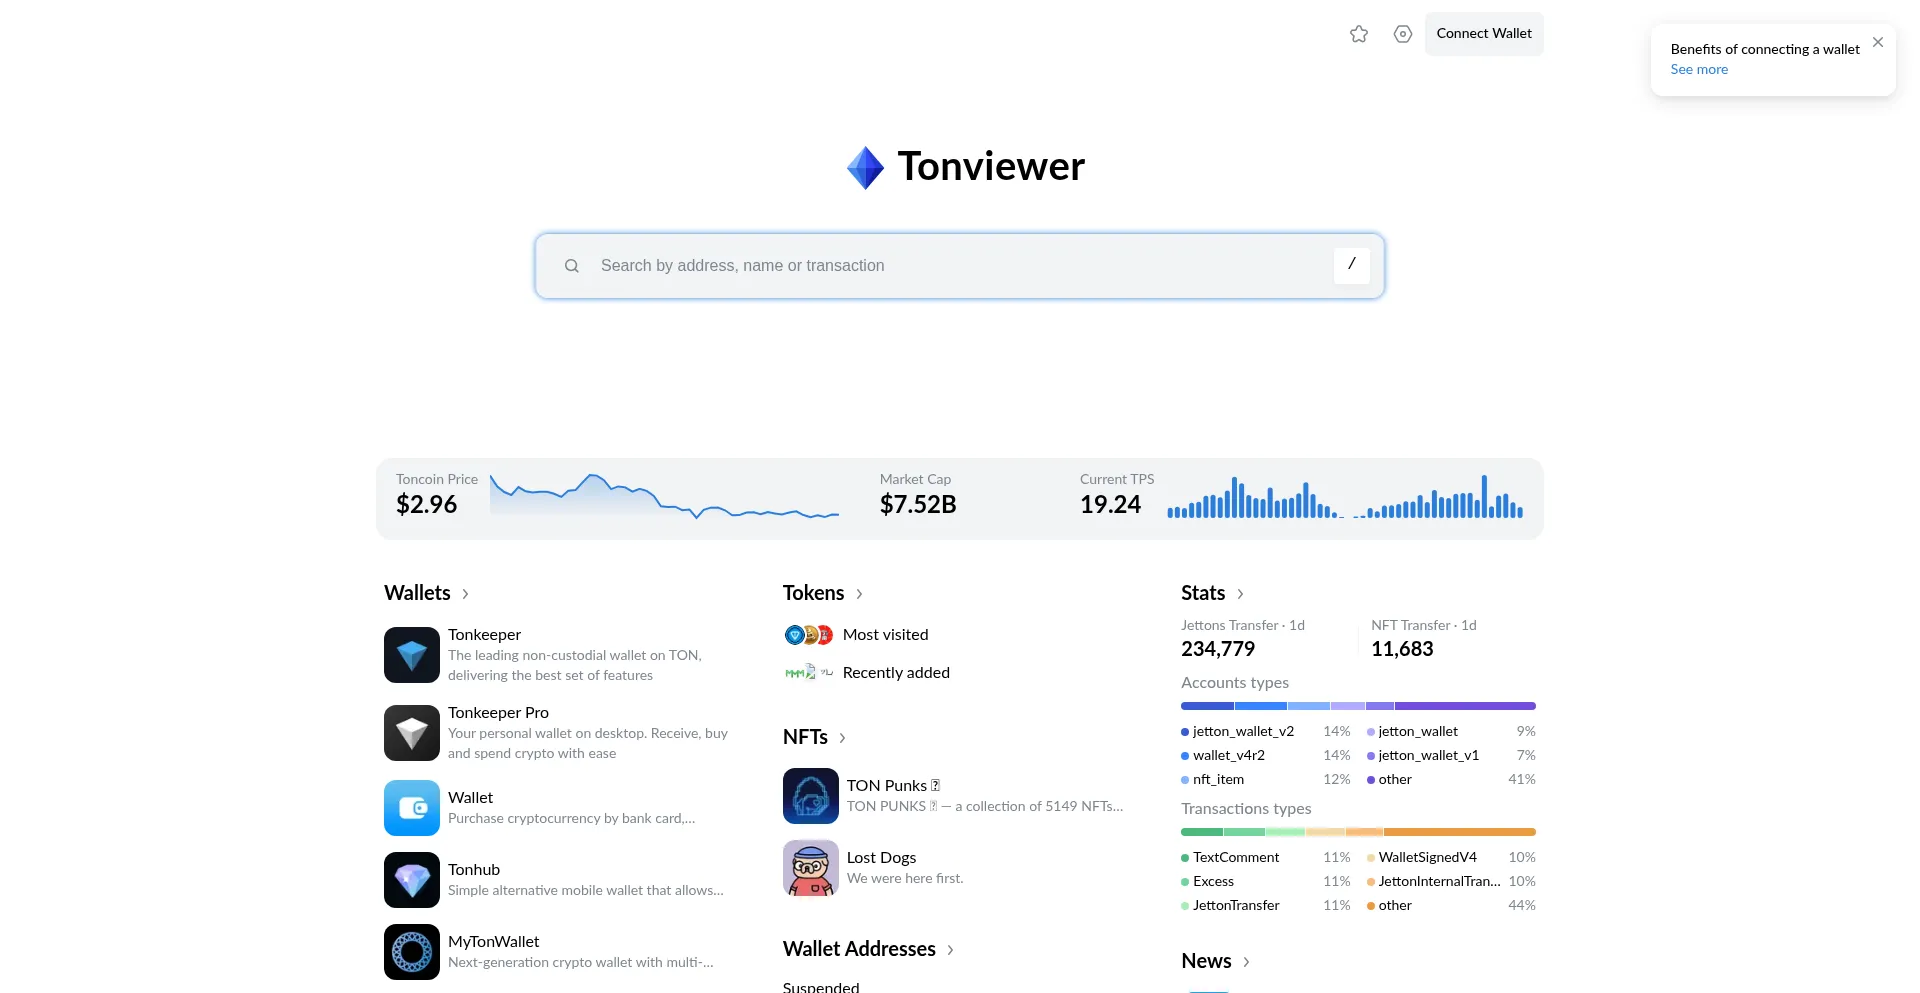Click the Connect Wallet button
This screenshot has width=1920, height=993.
tap(1484, 34)
